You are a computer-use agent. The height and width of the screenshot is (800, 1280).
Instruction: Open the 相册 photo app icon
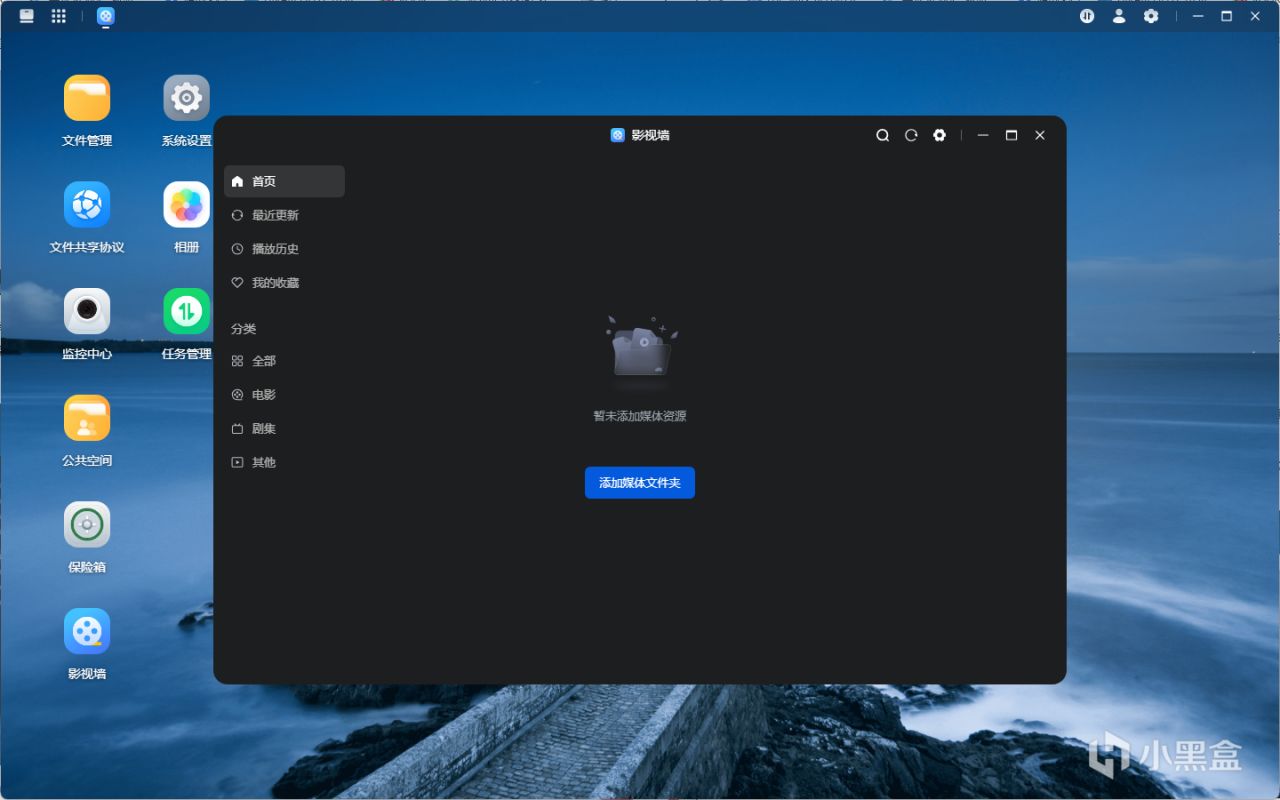pos(187,205)
